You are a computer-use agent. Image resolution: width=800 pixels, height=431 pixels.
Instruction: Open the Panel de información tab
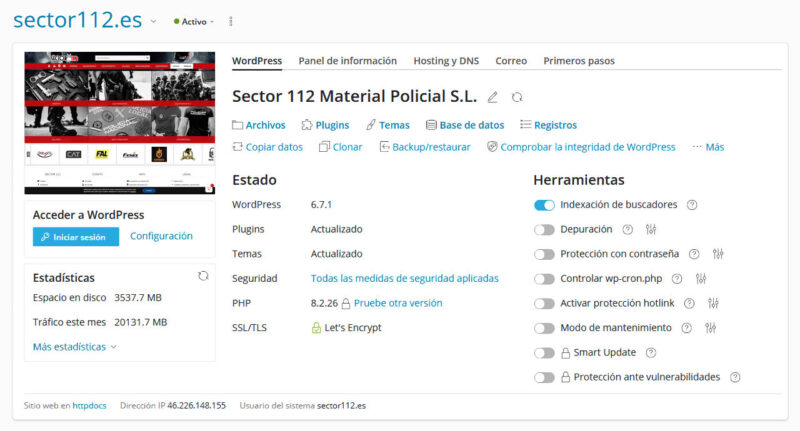(347, 61)
